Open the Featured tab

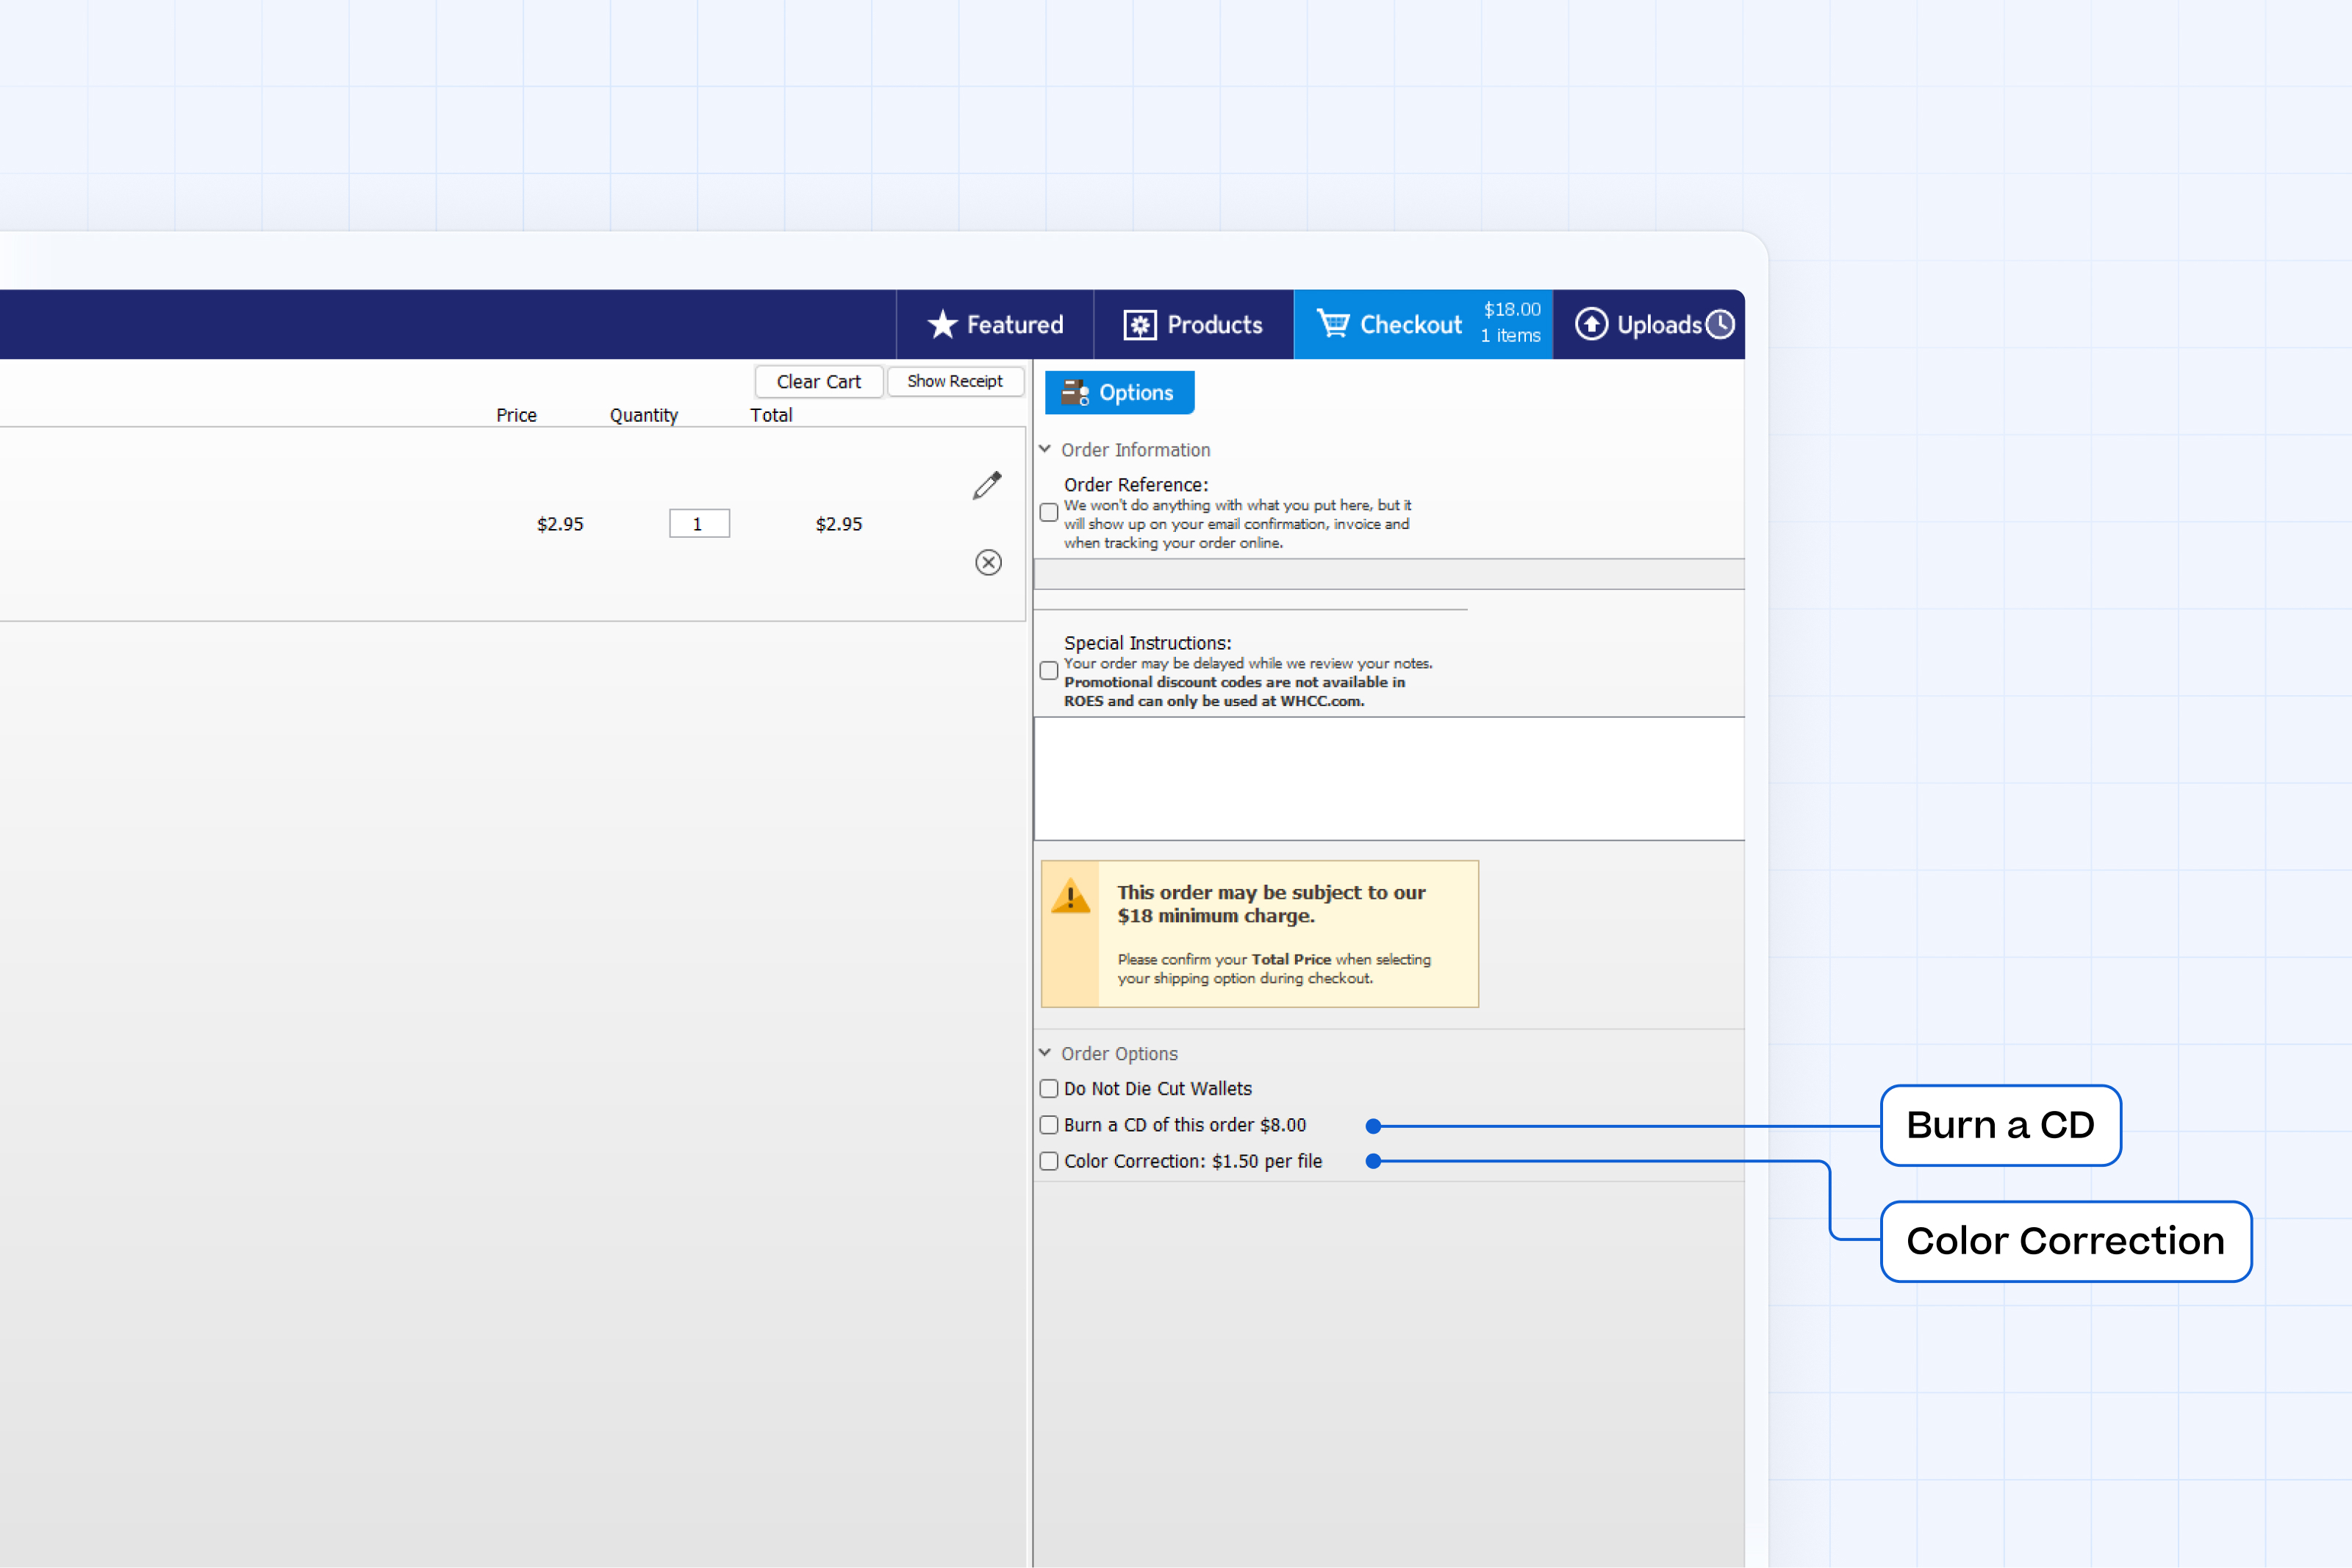click(x=995, y=324)
